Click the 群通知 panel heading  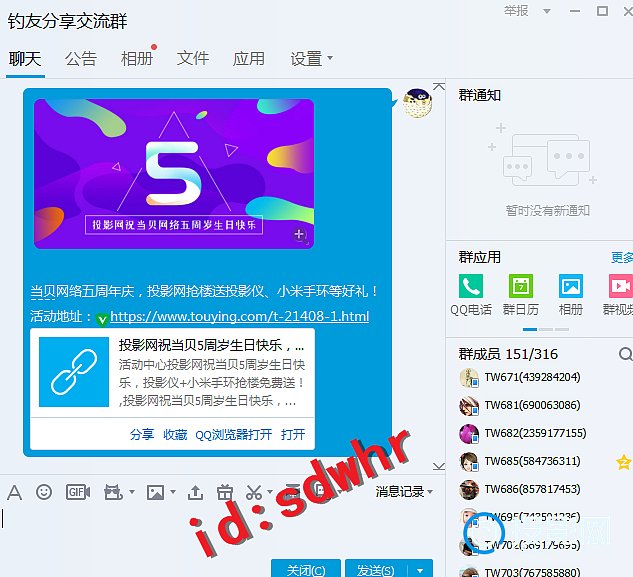click(480, 95)
